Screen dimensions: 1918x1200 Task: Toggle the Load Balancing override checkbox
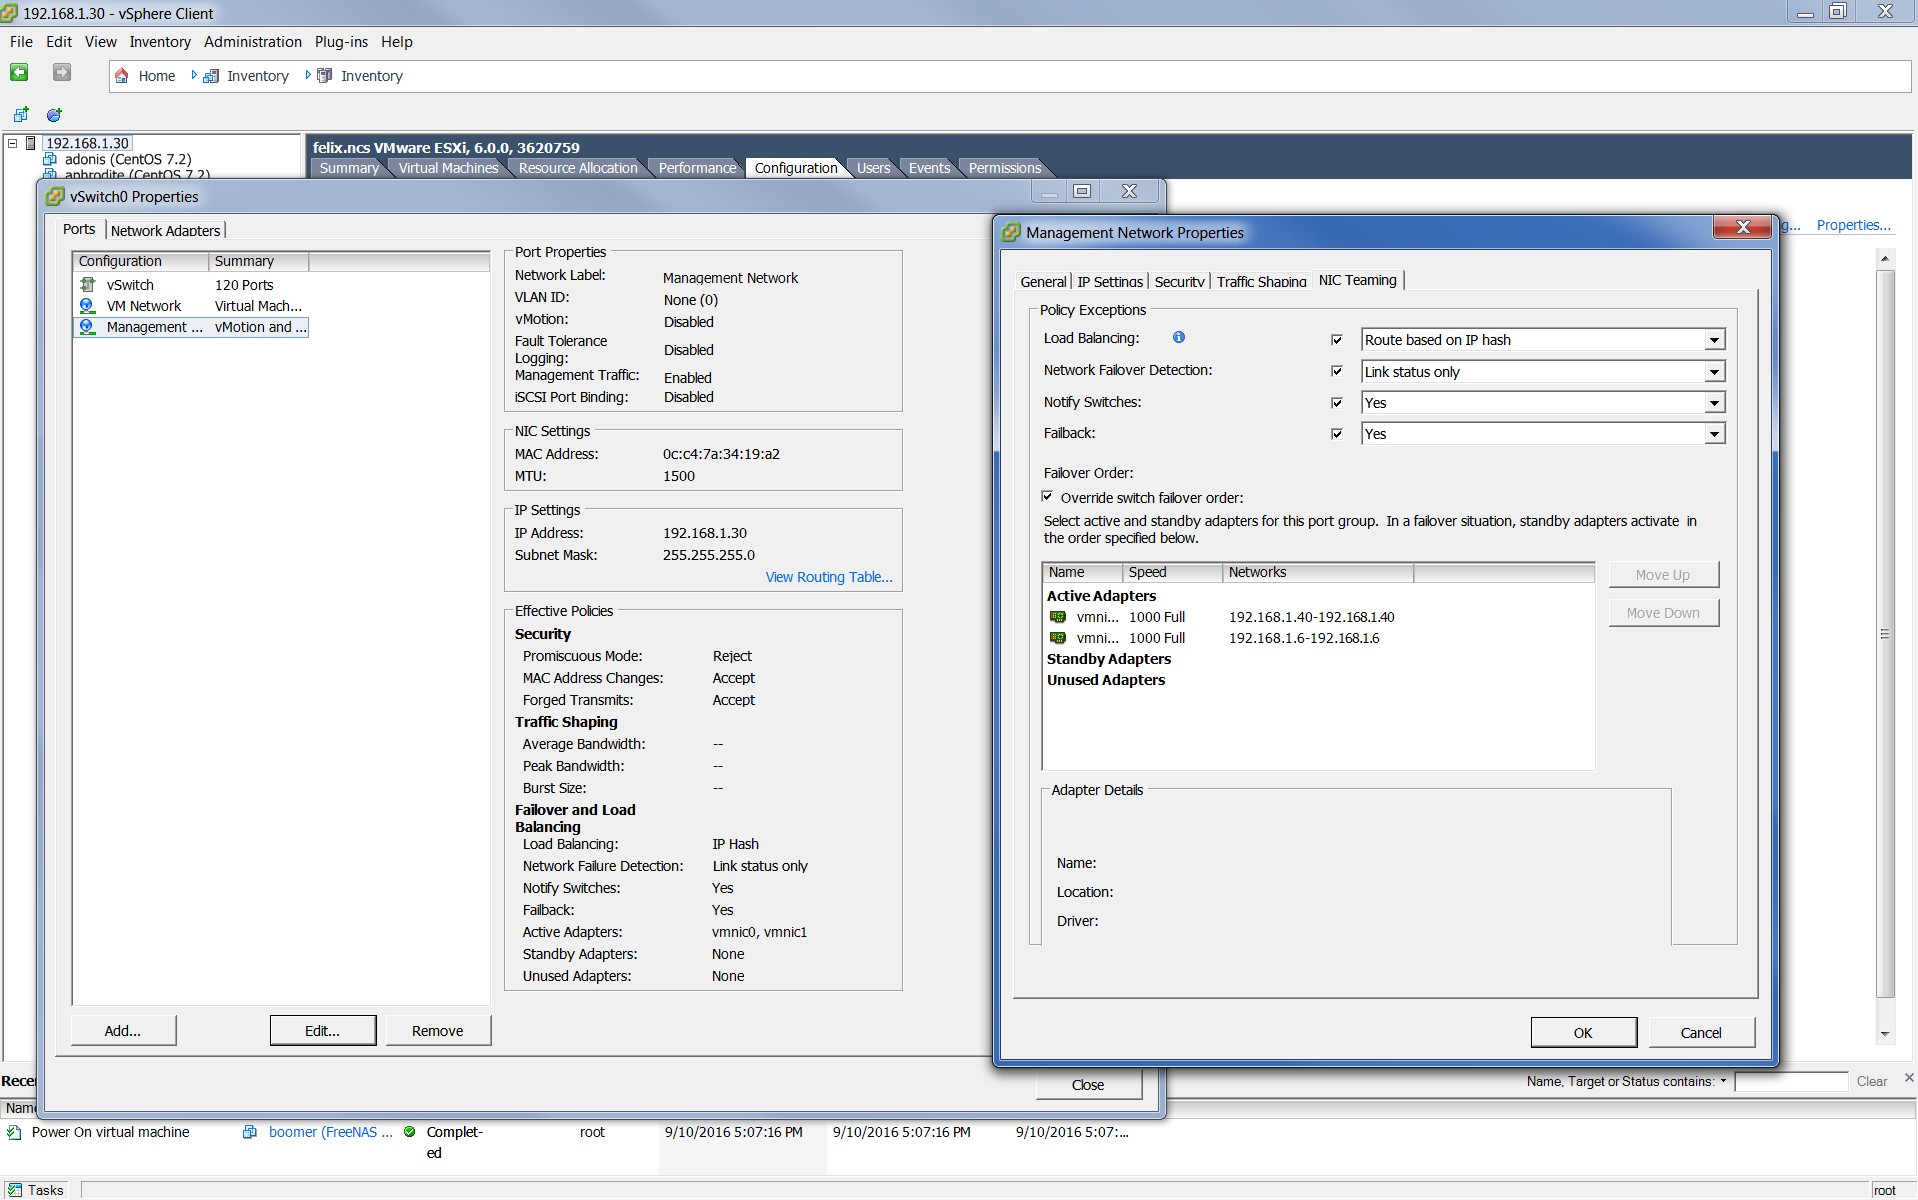[x=1337, y=340]
